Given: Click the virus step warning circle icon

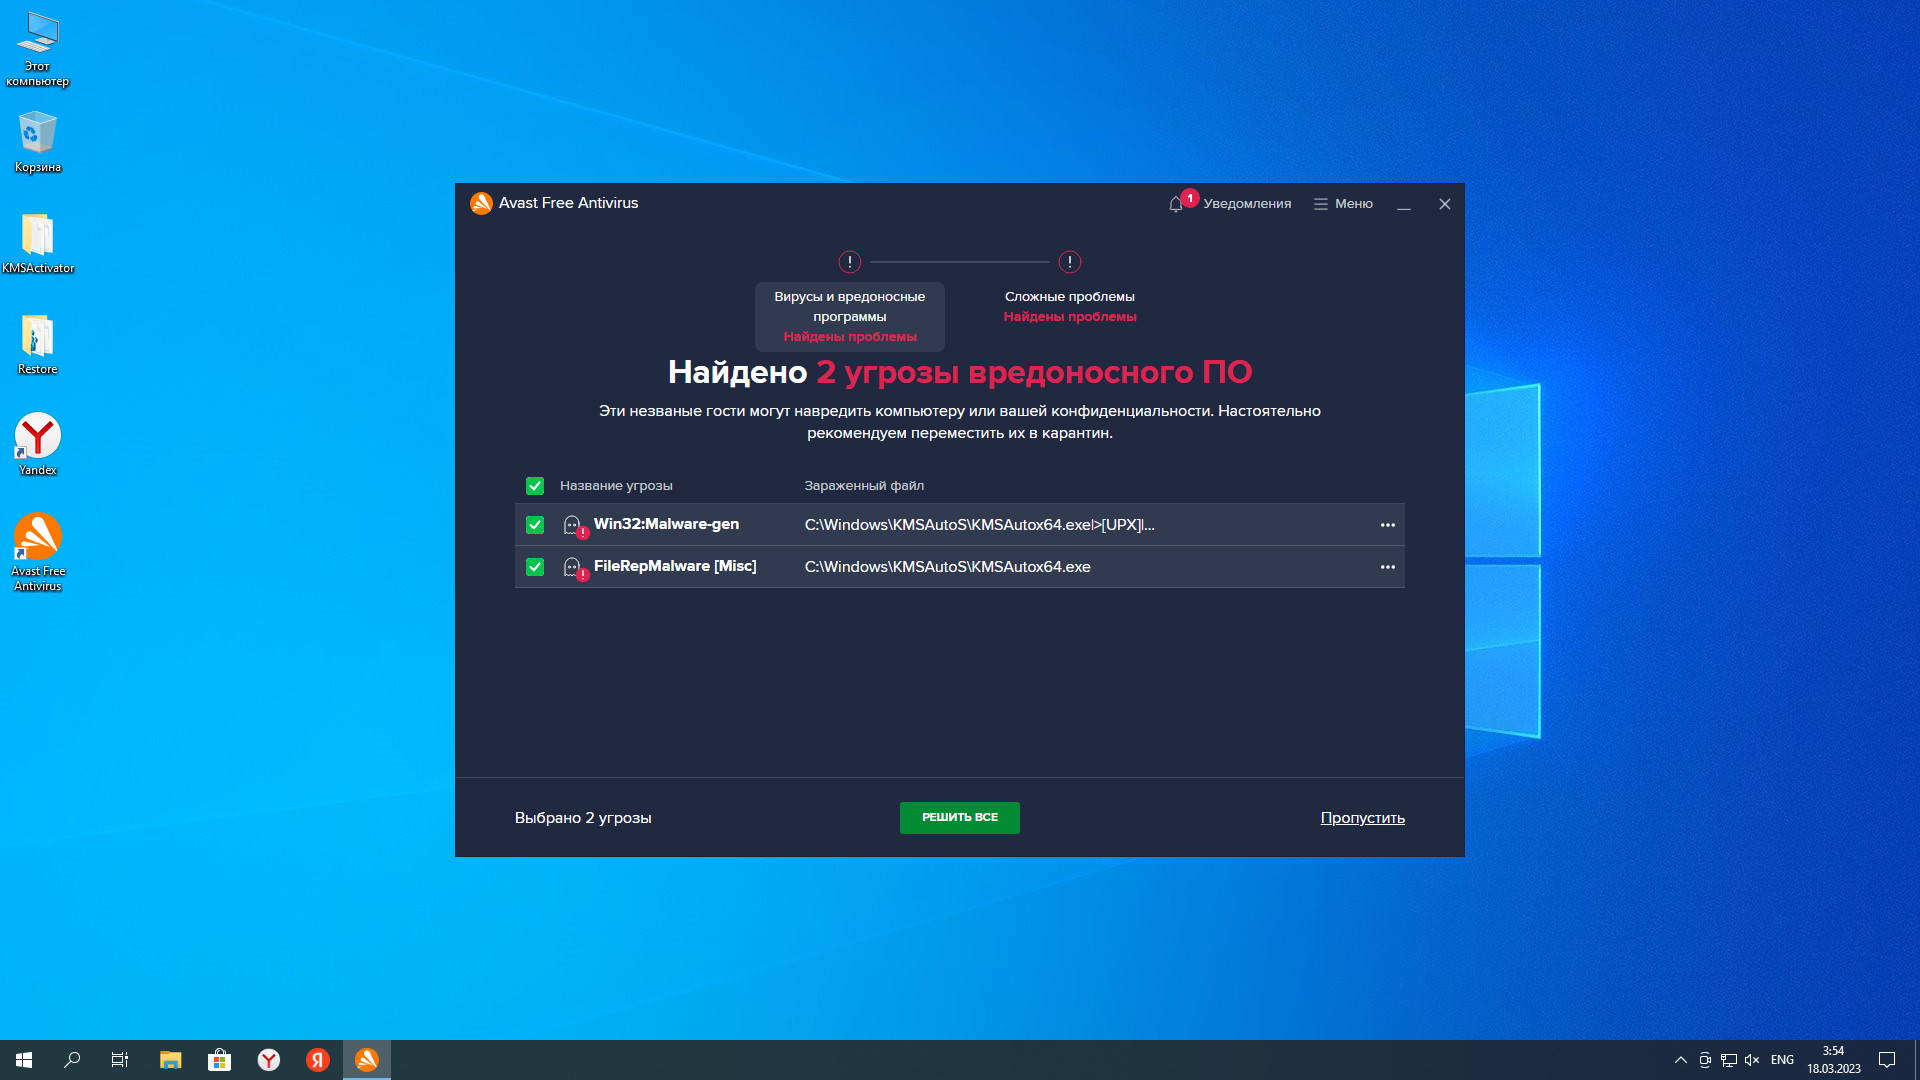Looking at the screenshot, I should coord(850,262).
